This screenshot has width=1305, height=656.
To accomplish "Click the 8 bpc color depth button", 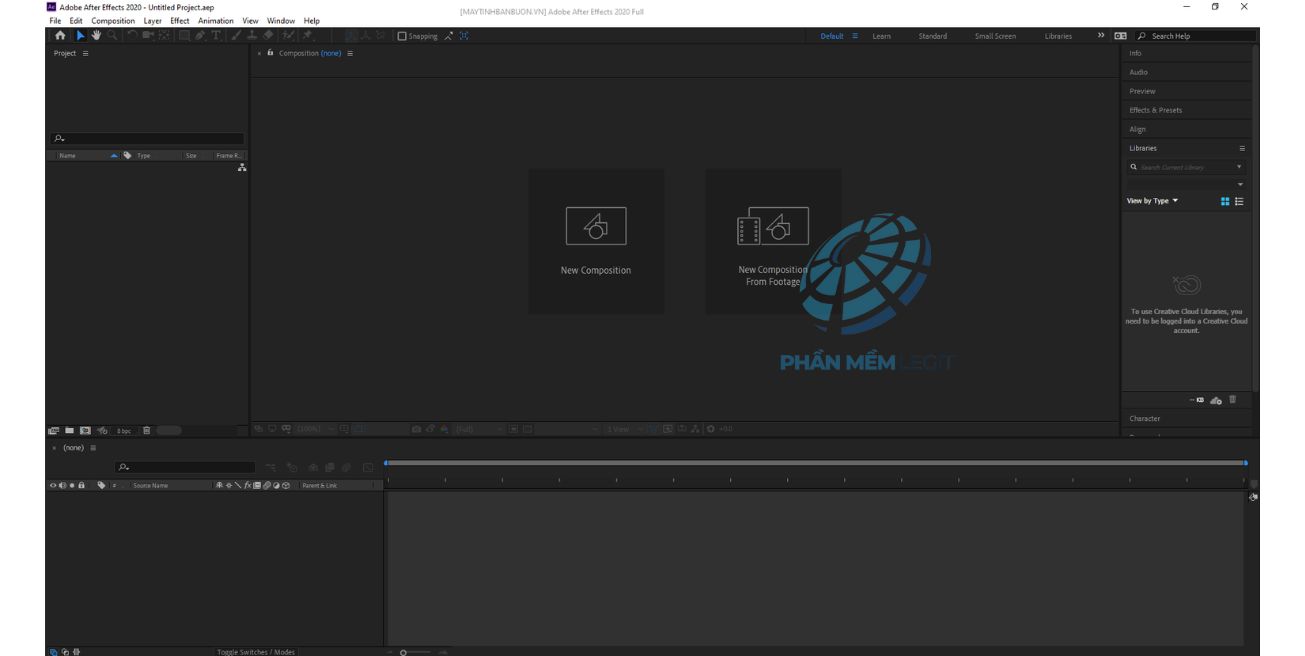I will 123,430.
